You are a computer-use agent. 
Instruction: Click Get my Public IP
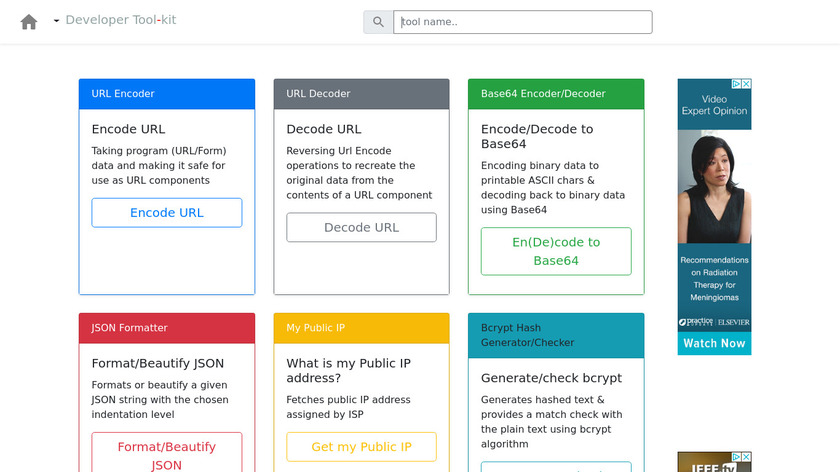coord(361,447)
